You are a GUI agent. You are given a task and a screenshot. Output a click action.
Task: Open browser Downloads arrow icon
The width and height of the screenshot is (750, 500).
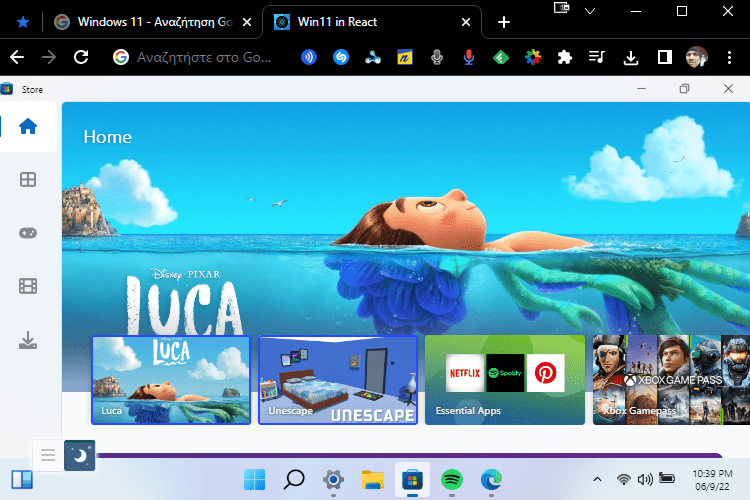tap(631, 58)
